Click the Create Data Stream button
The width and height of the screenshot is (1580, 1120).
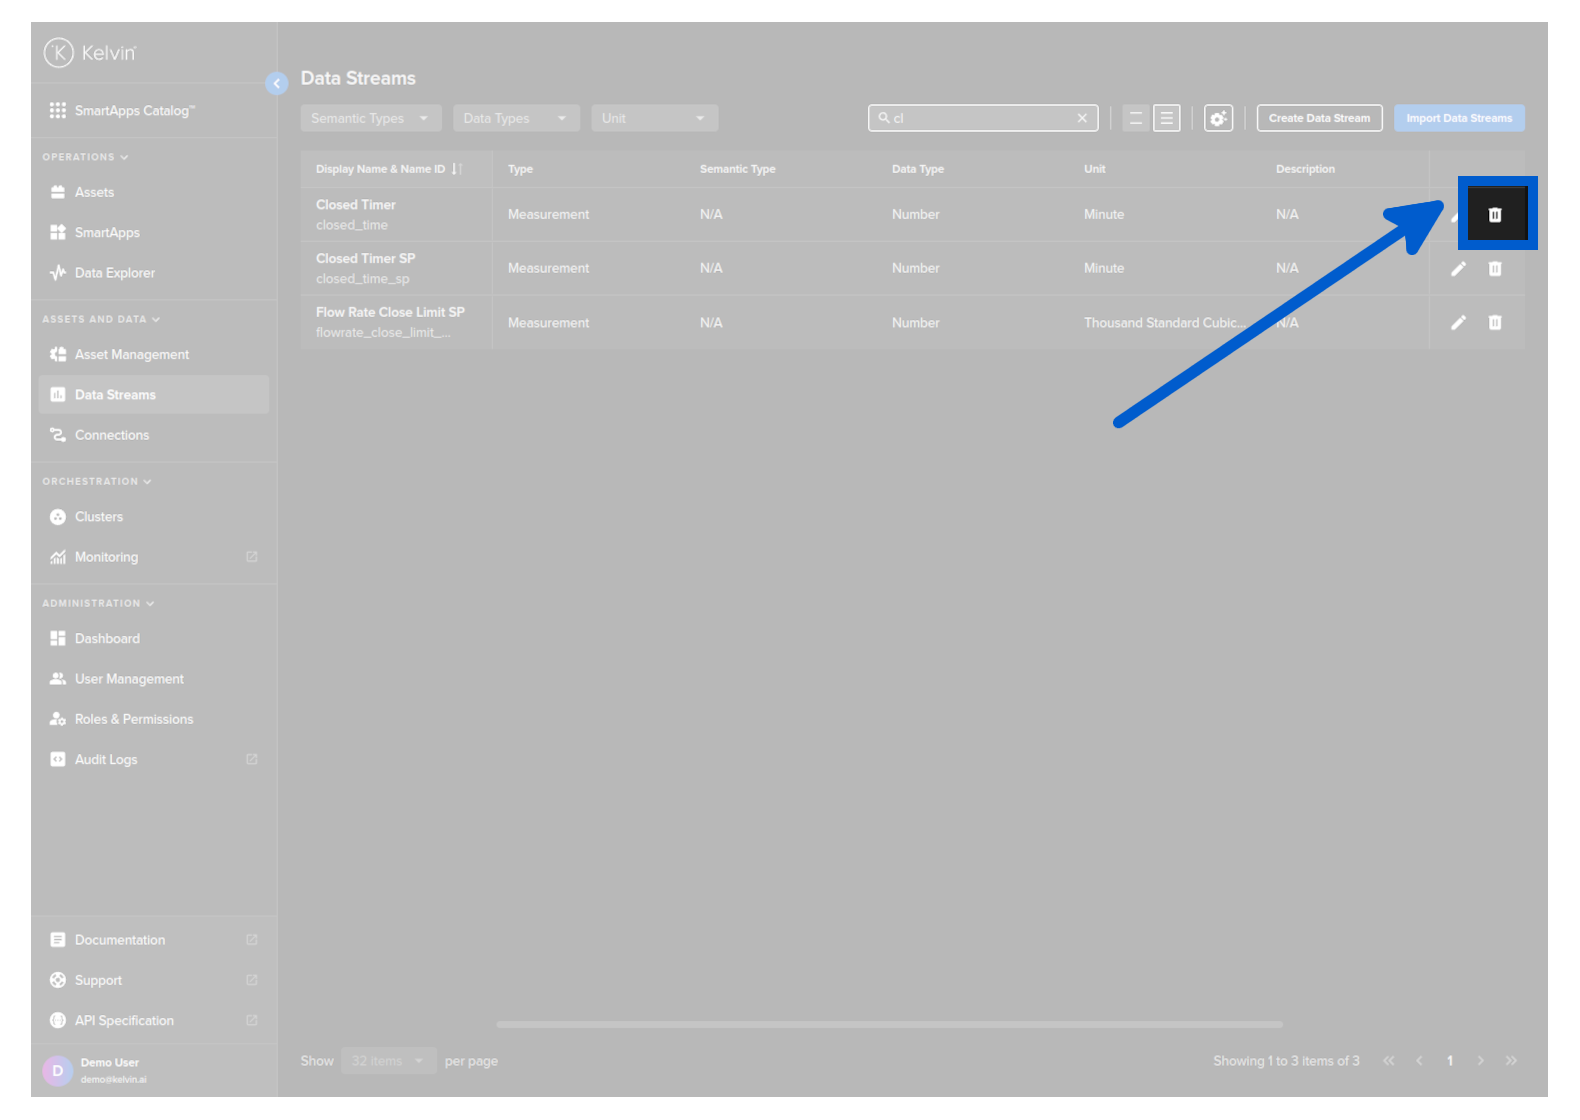(x=1319, y=118)
